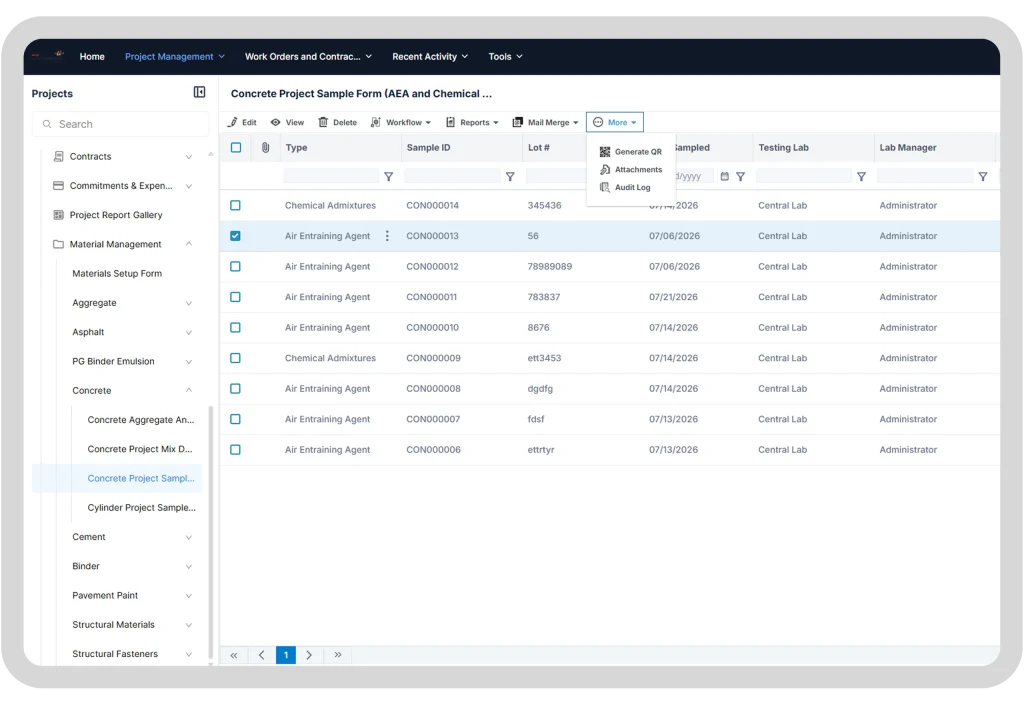The height and width of the screenshot is (705, 1024).
Task: Check the row CON000014 checkbox
Action: [235, 205]
